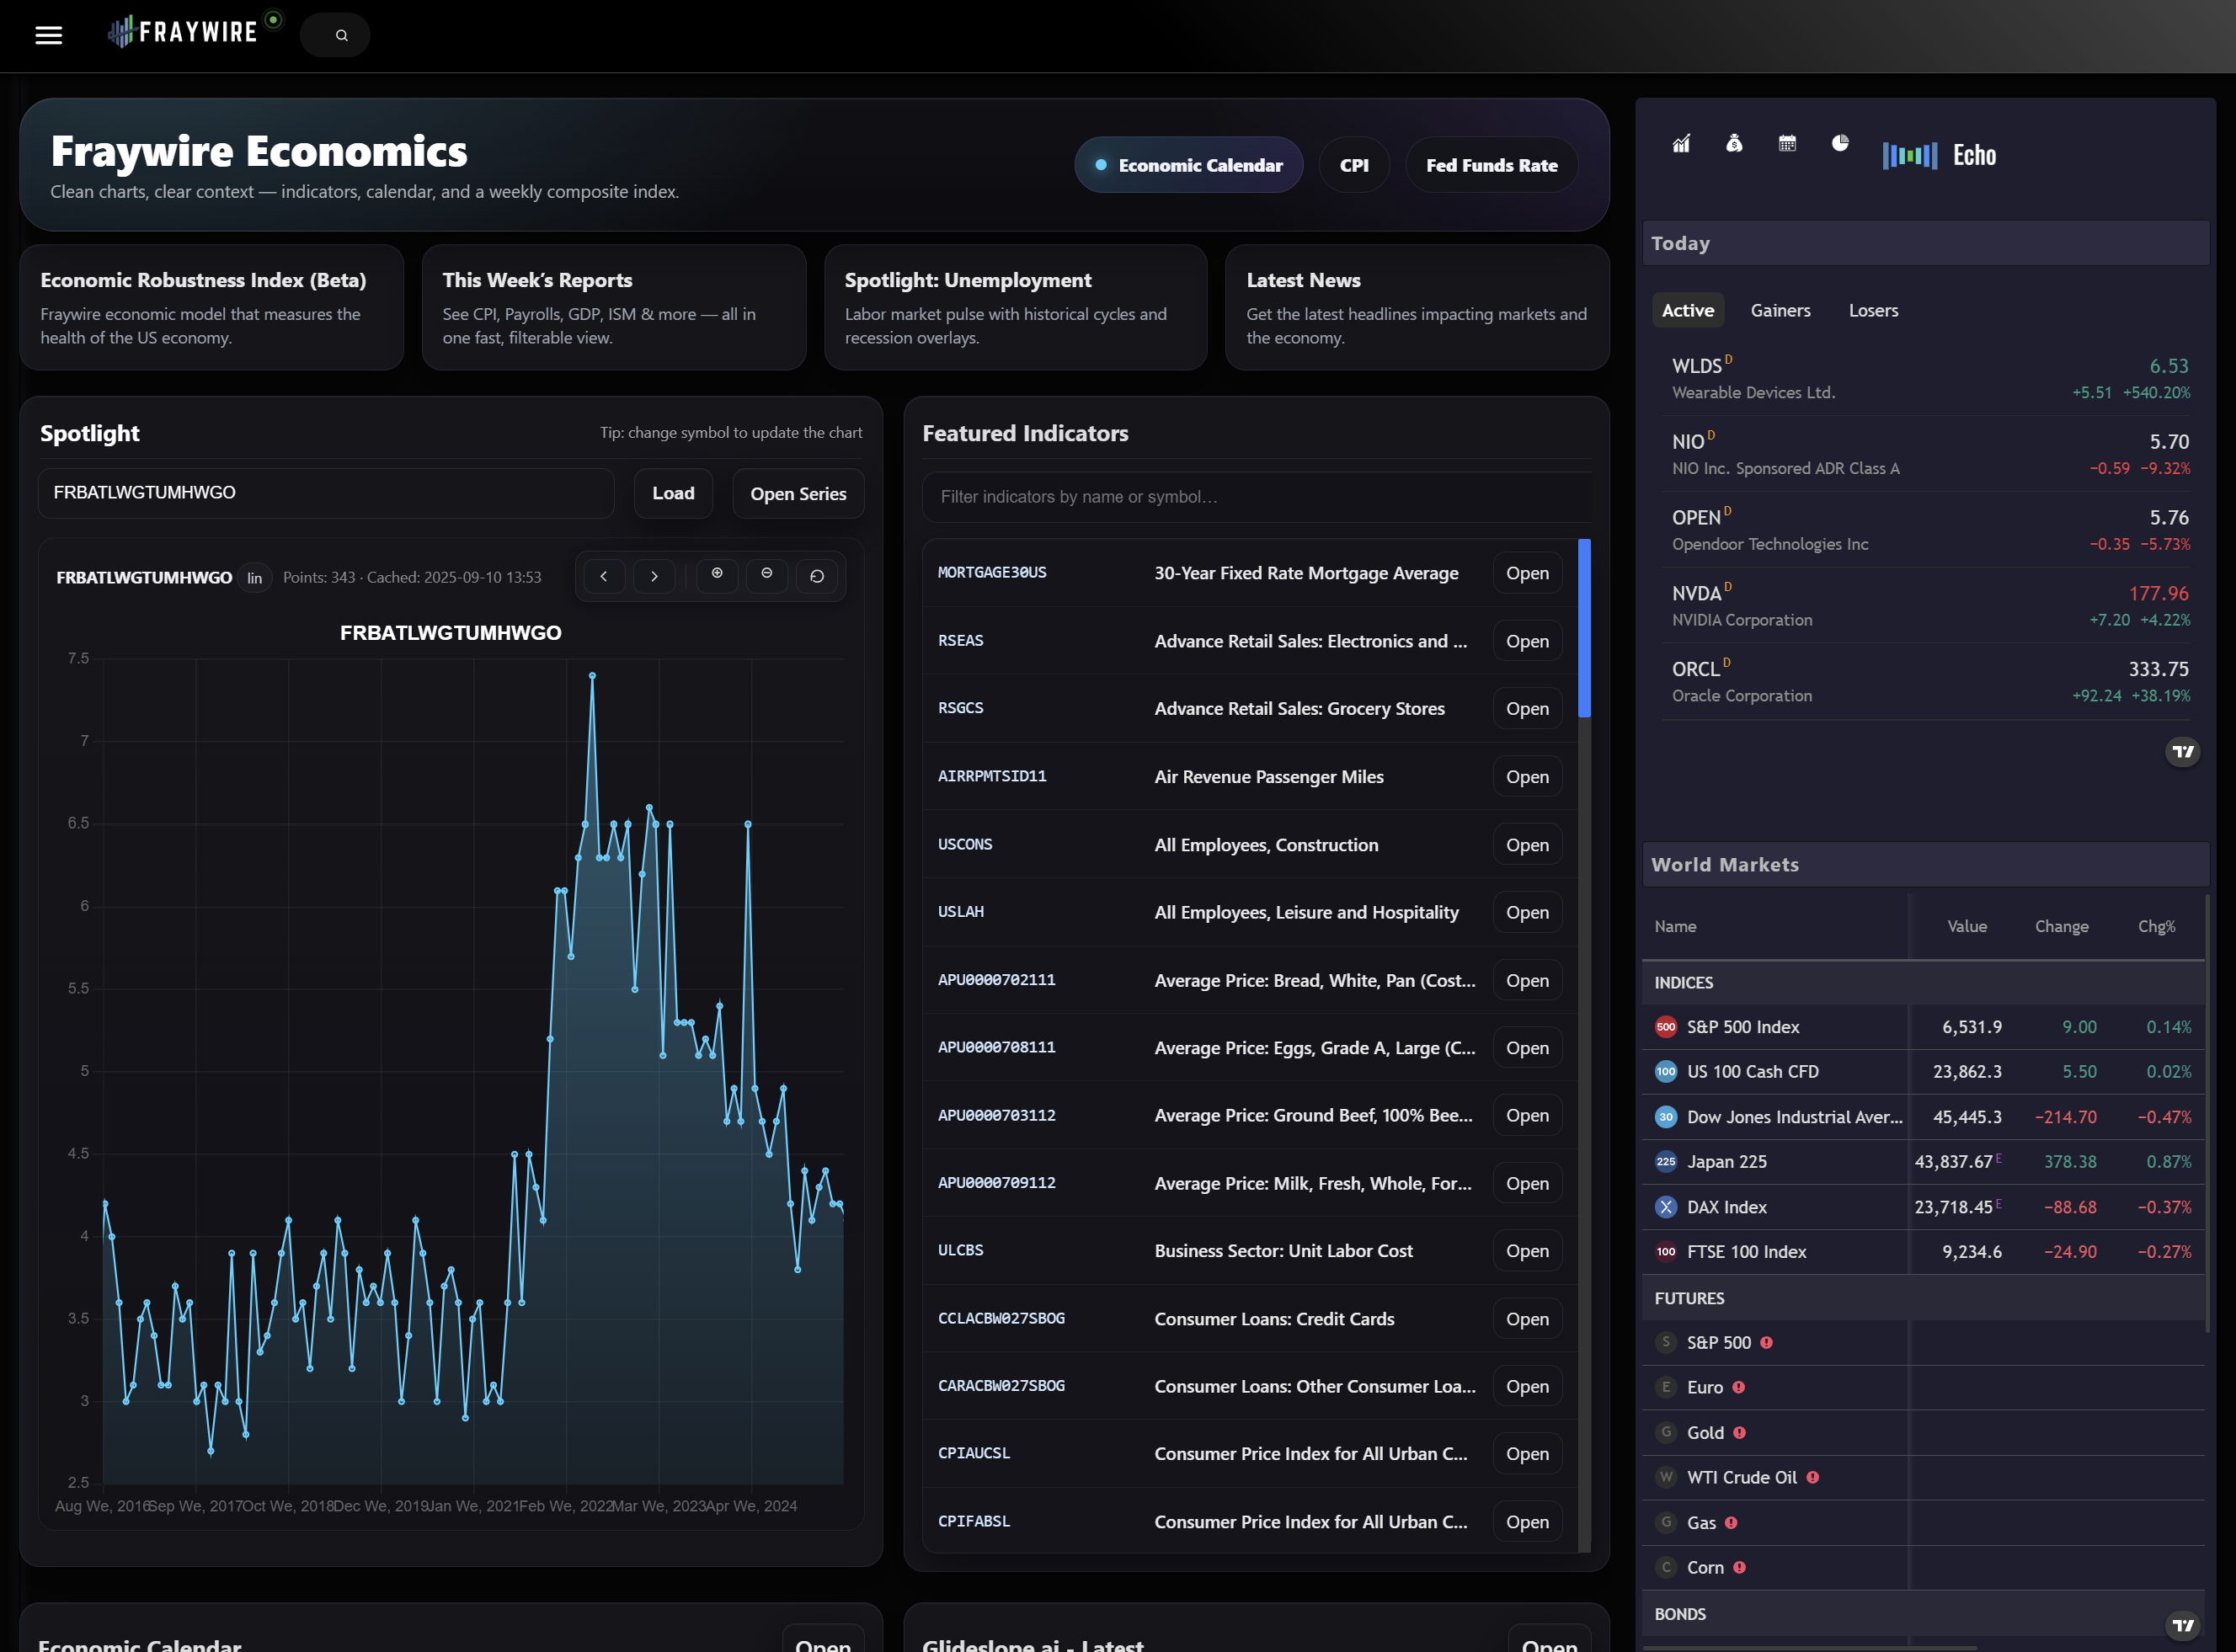This screenshot has height=1652, width=2236.
Task: Reset the spotlight chart view
Action: 817,577
